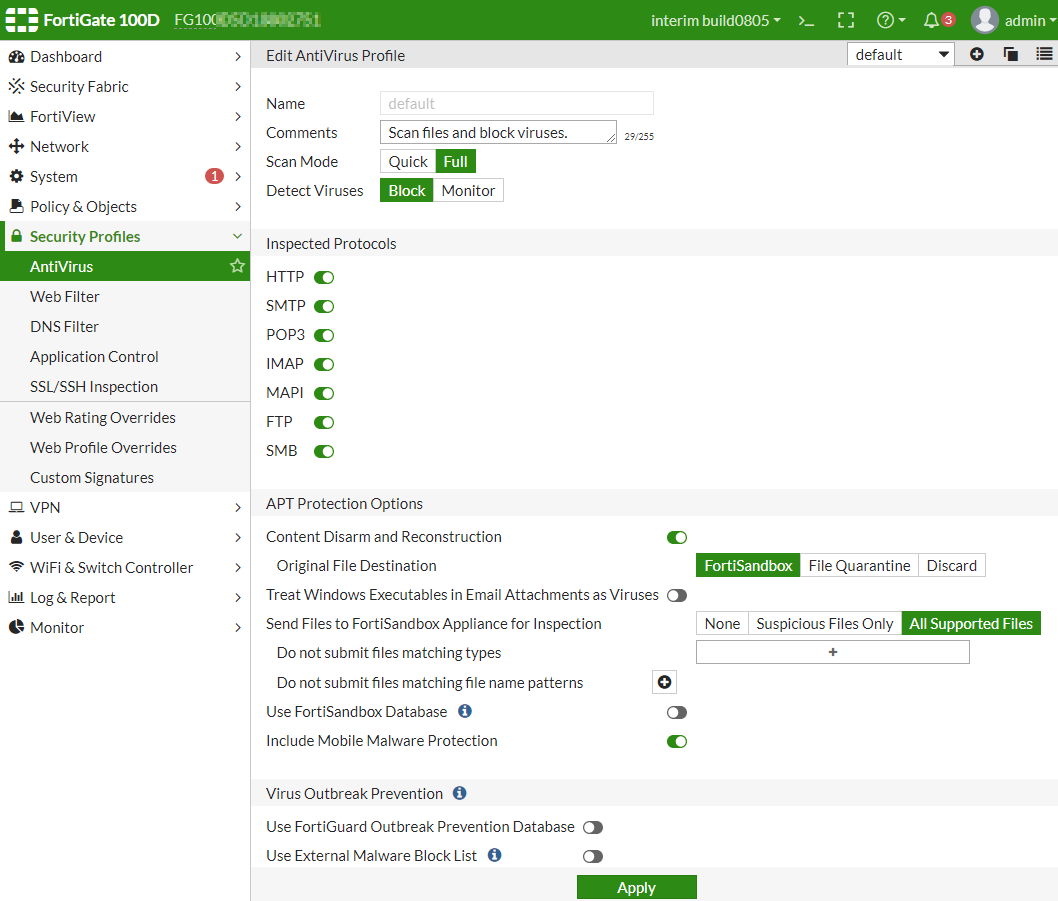Toggle SMTP protocol inspection

pos(324,306)
